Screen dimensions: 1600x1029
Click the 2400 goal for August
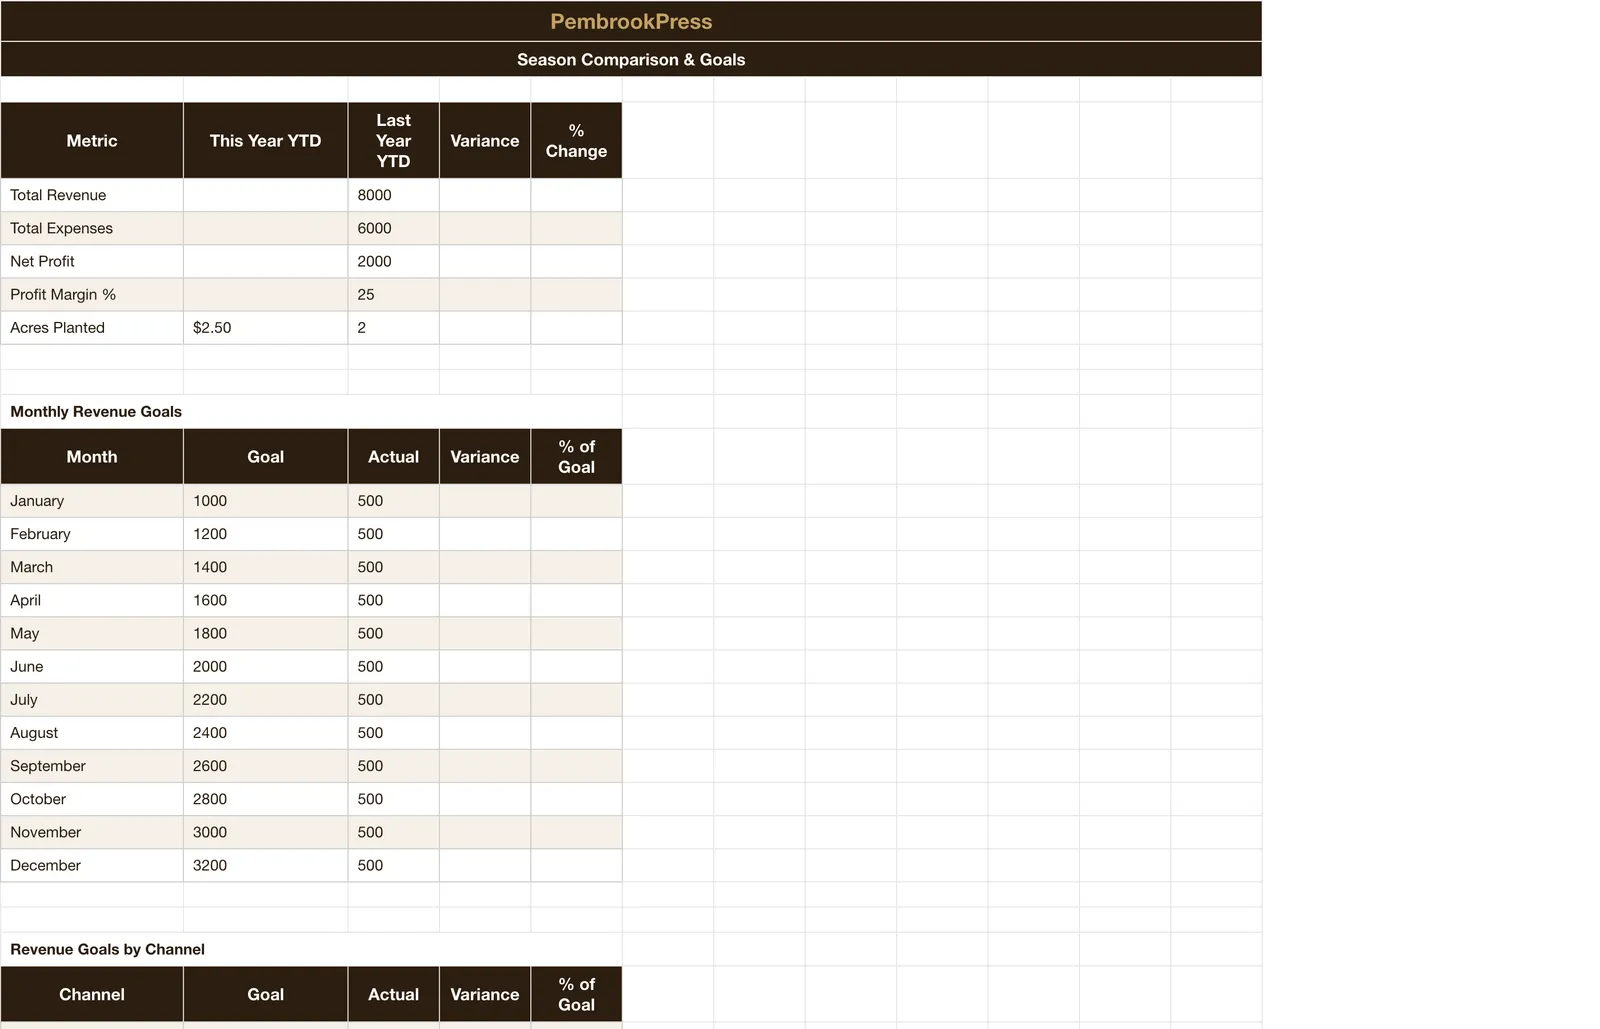[x=266, y=732]
